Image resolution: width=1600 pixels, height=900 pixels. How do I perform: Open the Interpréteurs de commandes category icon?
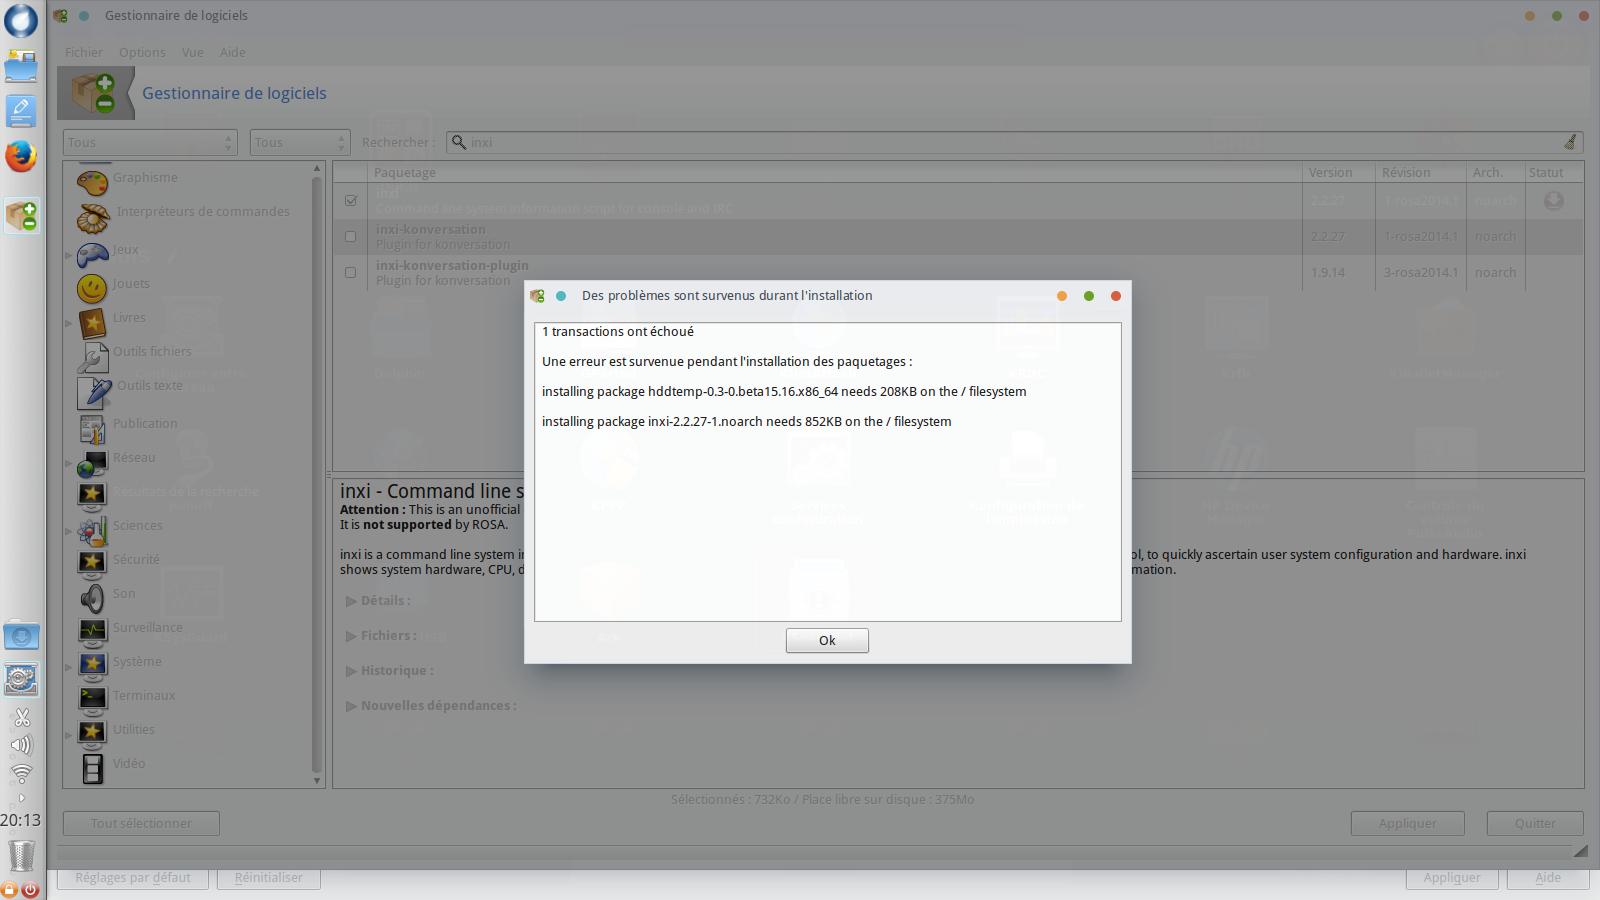(93, 217)
